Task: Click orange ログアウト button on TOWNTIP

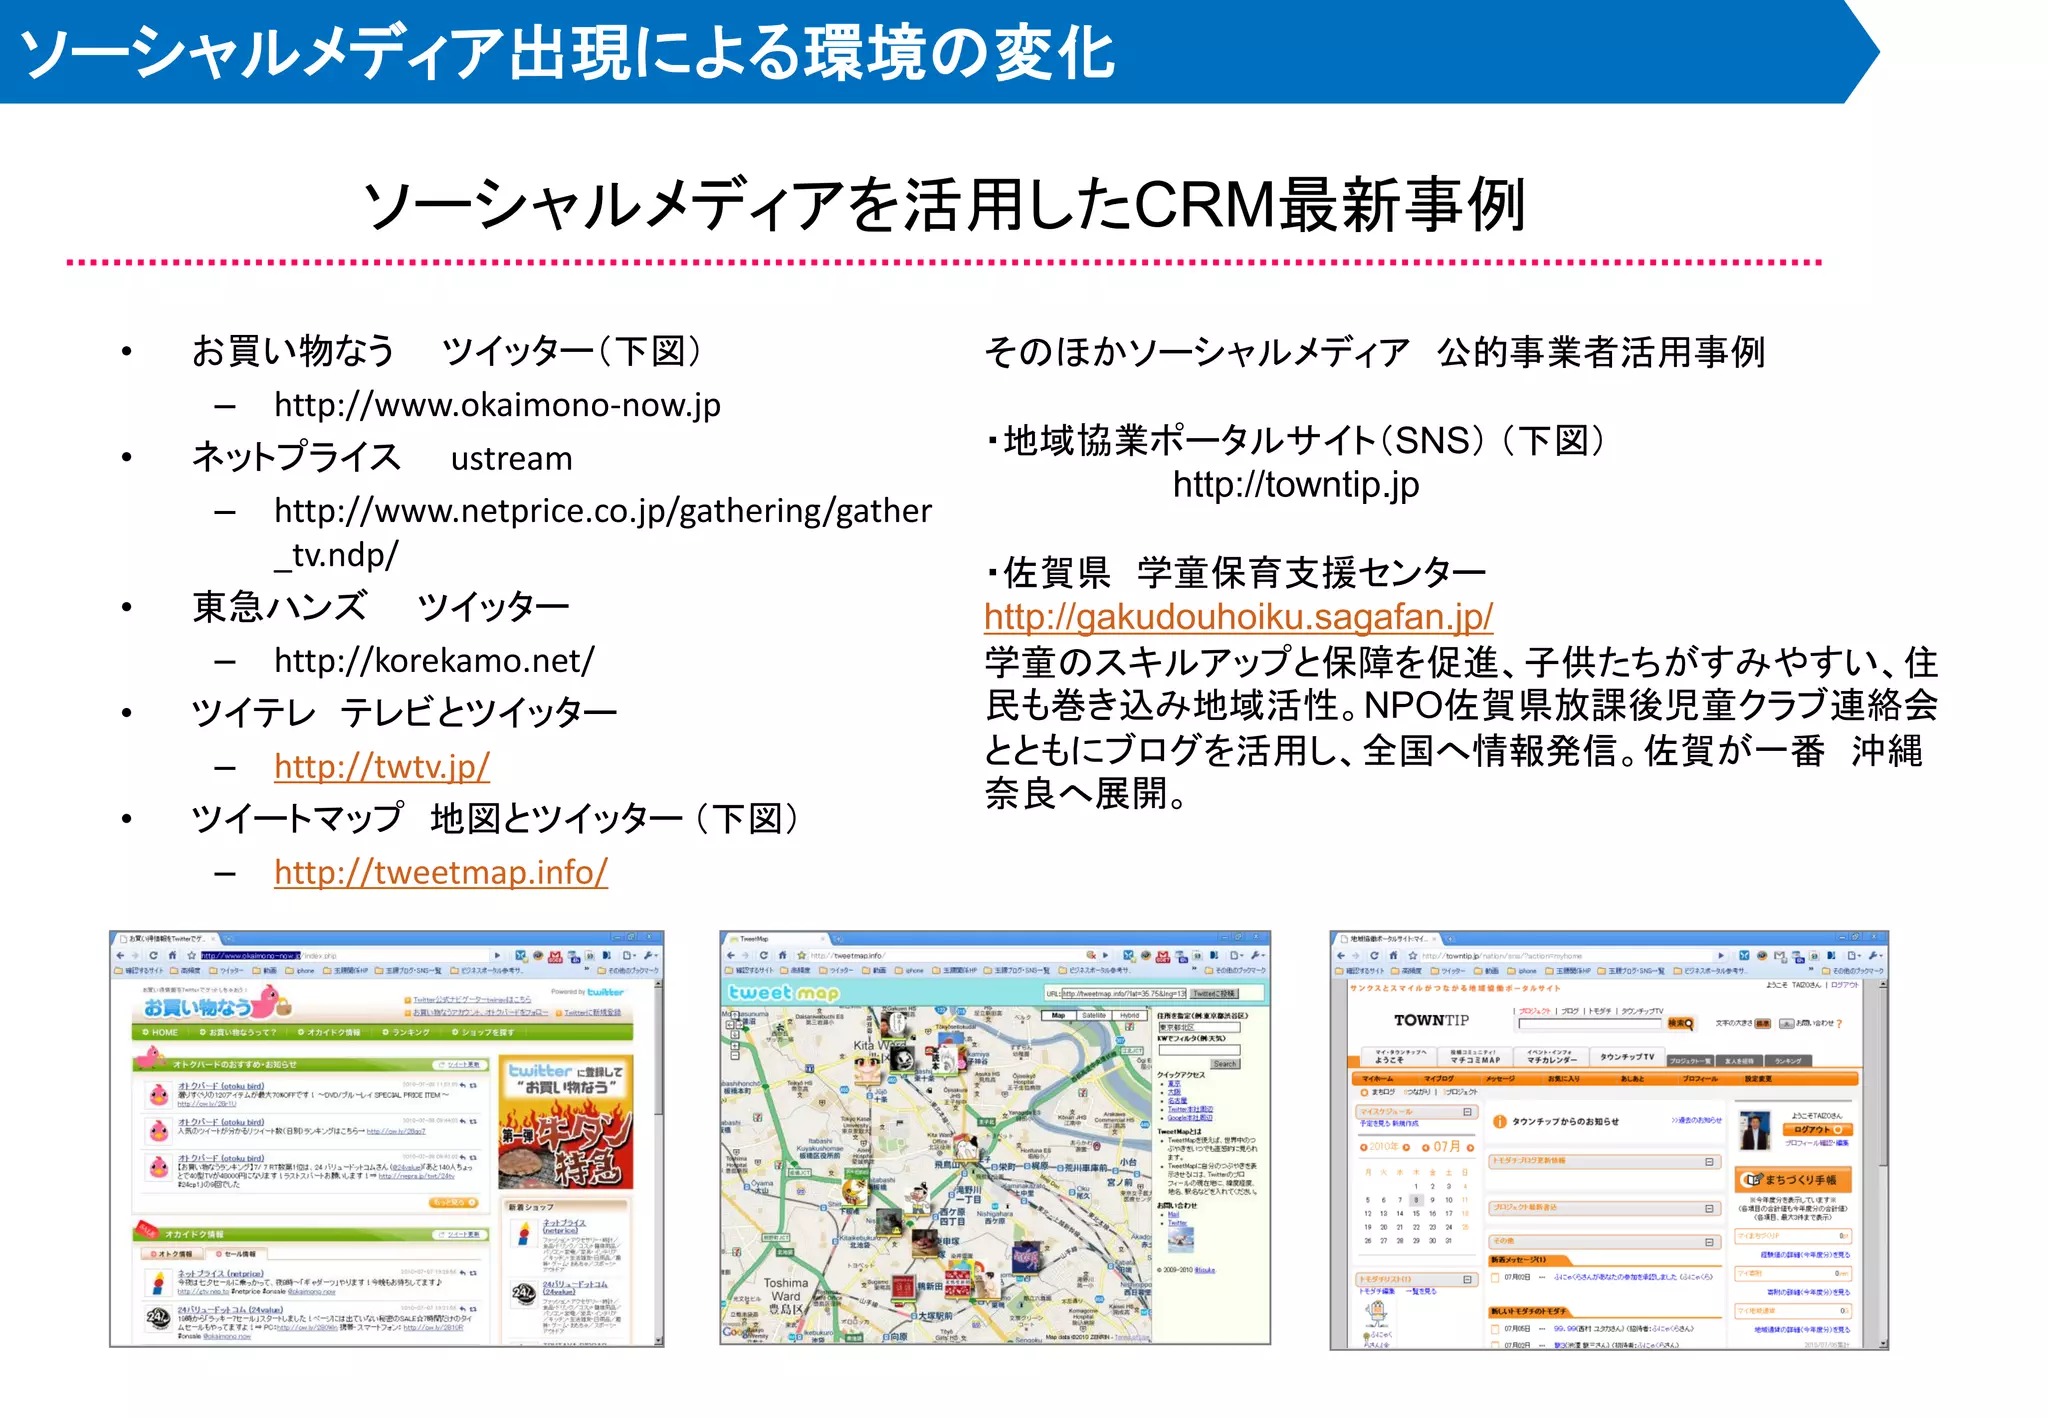Action: 1818,1130
